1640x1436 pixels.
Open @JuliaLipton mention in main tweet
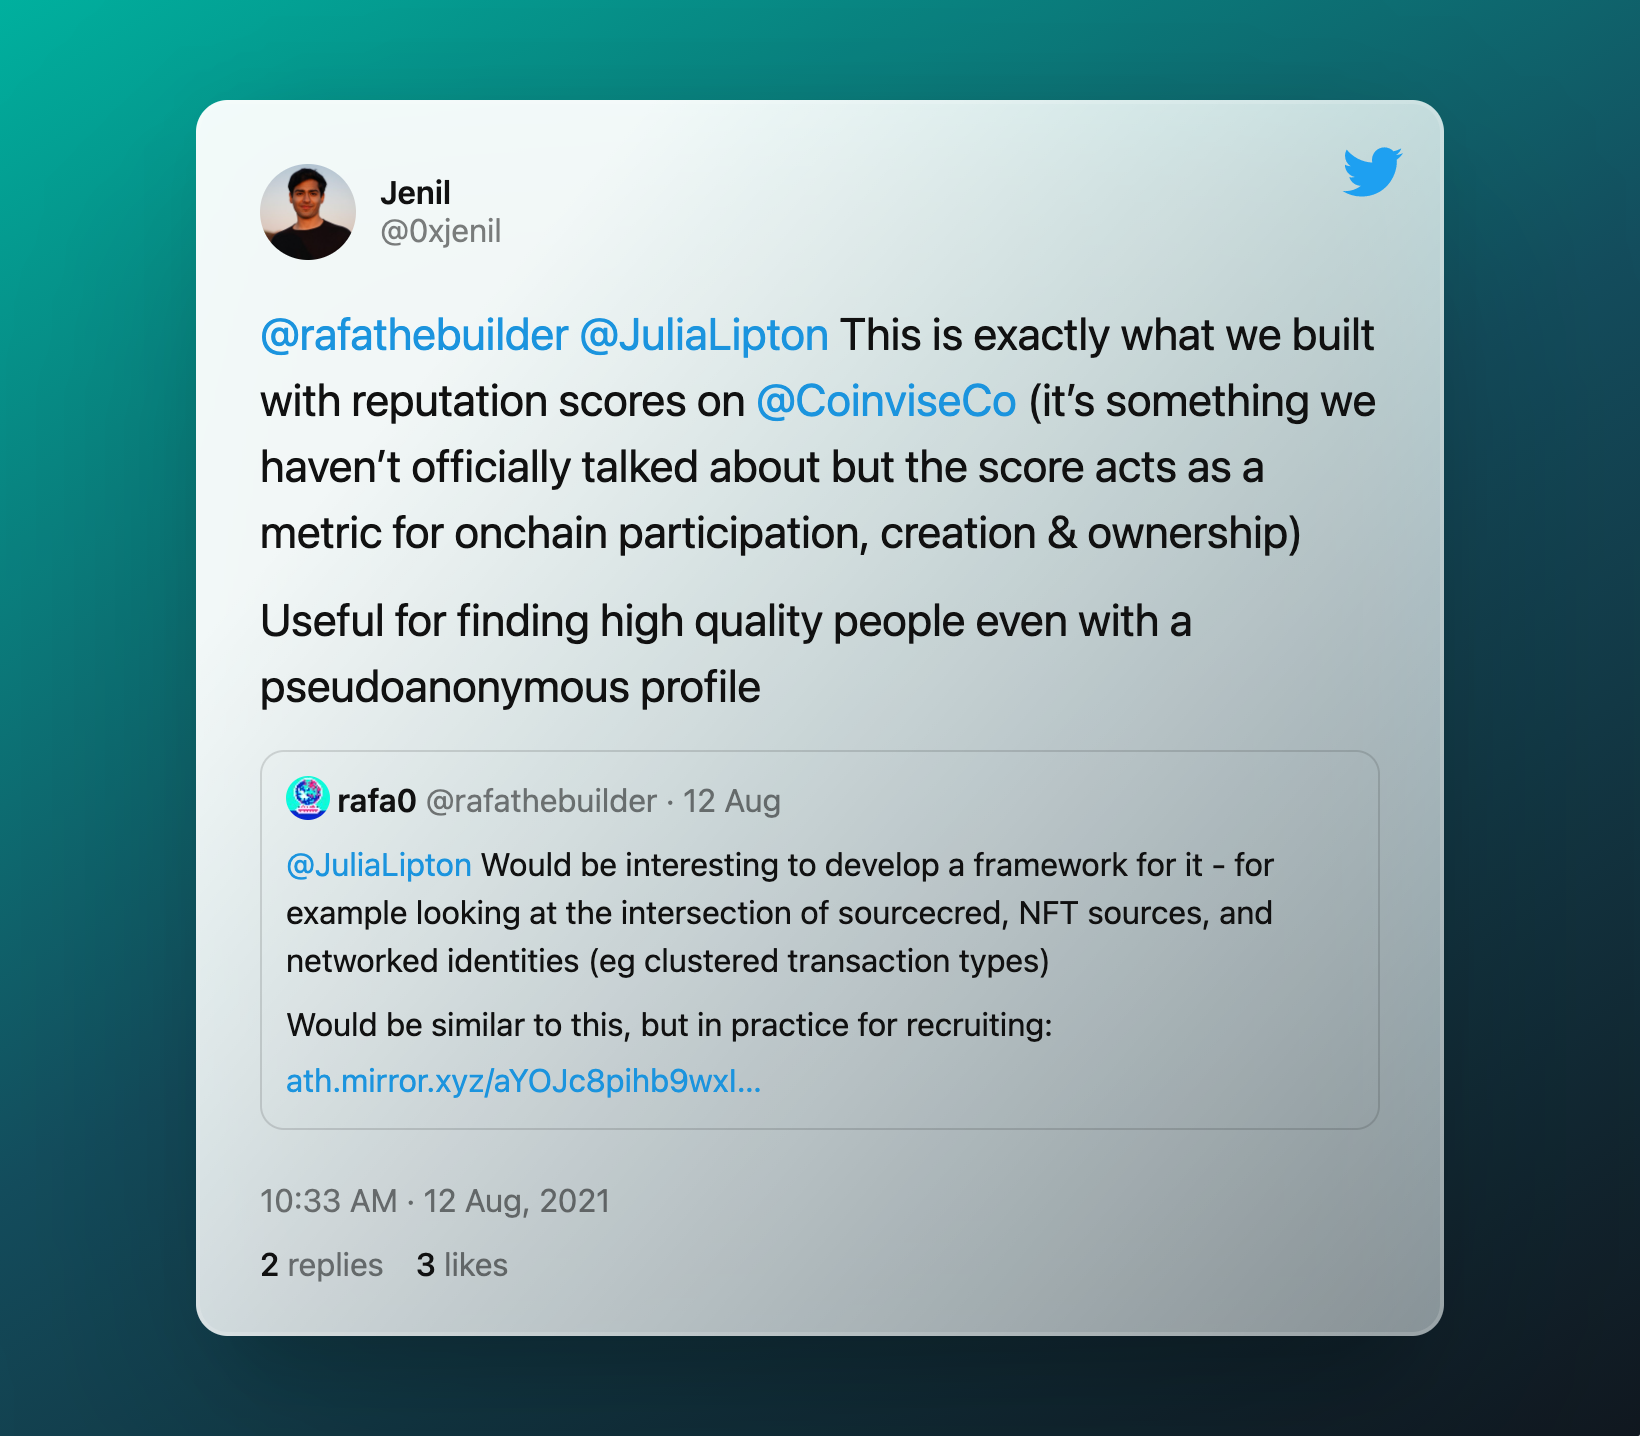pos(704,336)
